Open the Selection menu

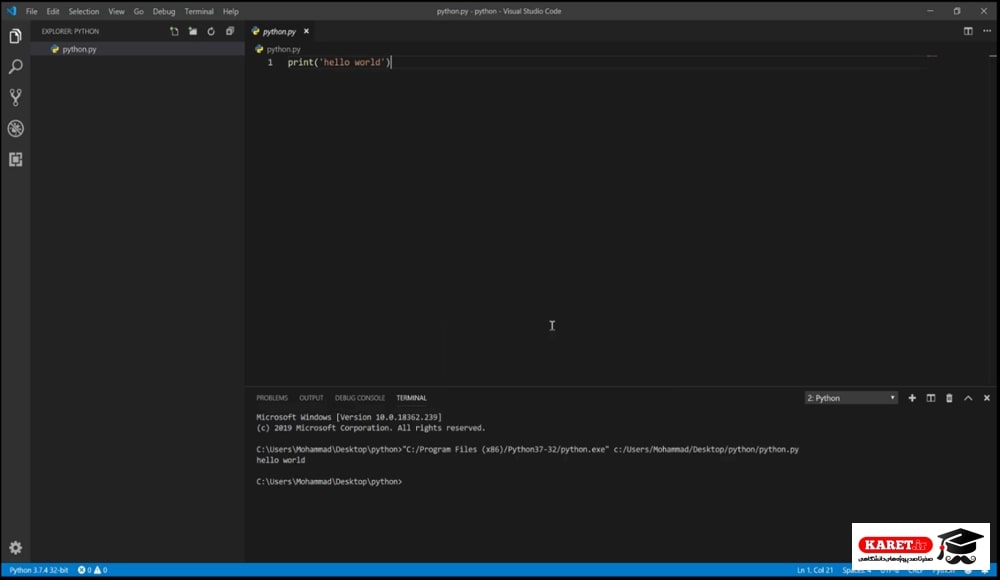click(x=84, y=11)
